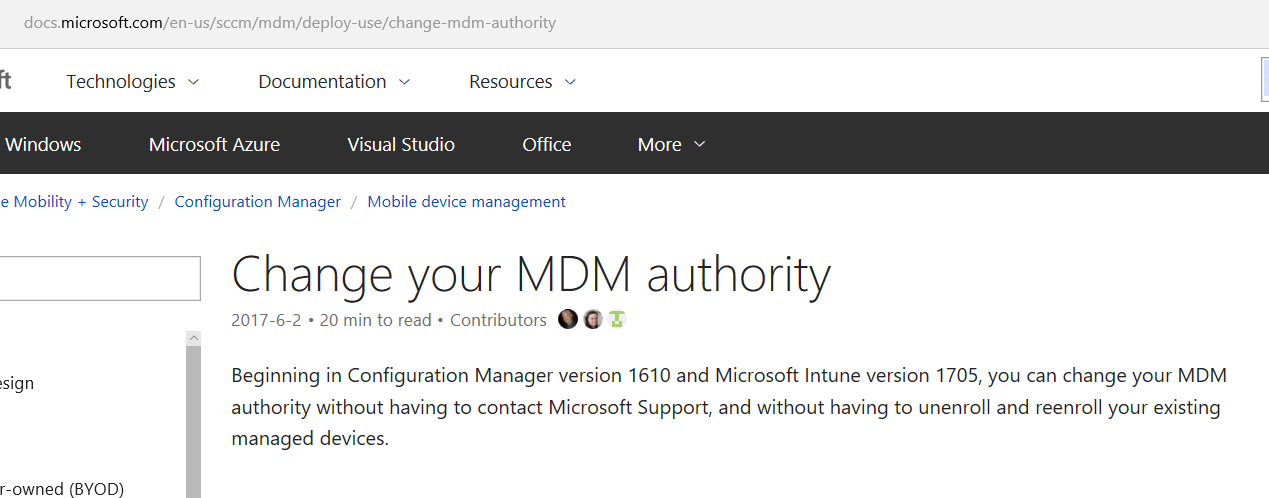Click the green third contributor avatar

click(617, 320)
